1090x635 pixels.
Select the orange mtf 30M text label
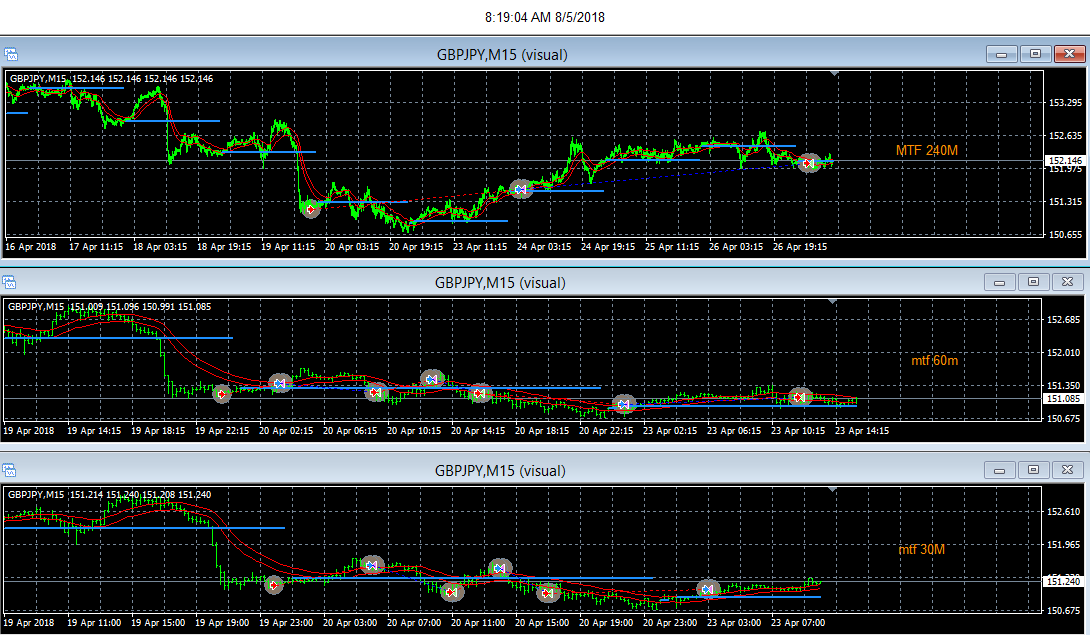(x=921, y=549)
